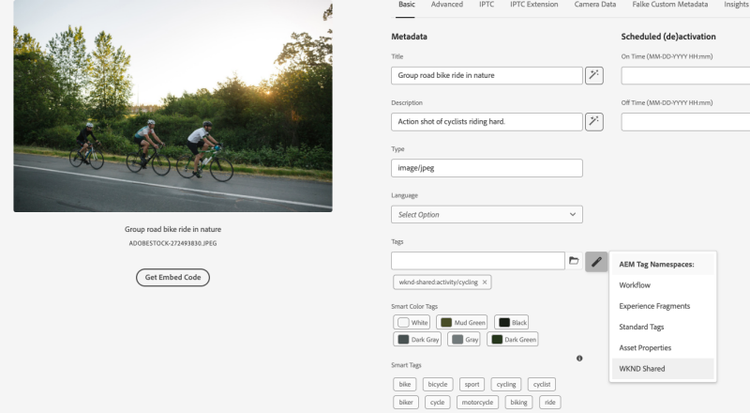Select the White smart color tag

point(416,322)
